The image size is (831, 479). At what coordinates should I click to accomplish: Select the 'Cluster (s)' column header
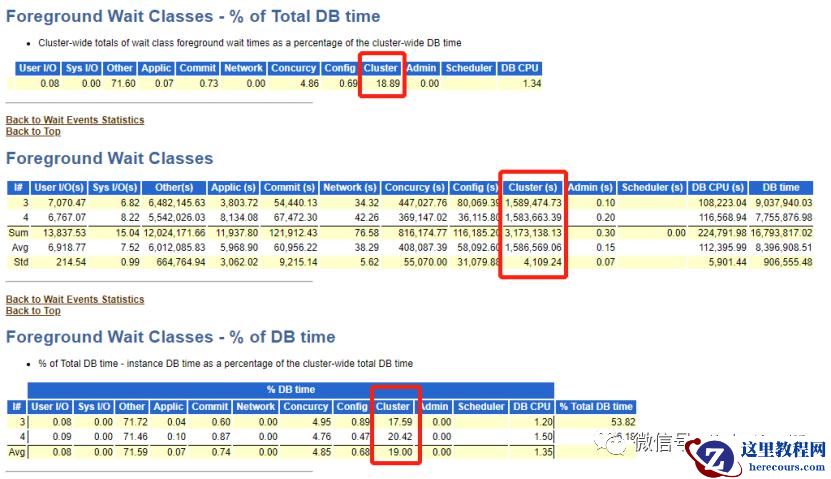click(533, 188)
